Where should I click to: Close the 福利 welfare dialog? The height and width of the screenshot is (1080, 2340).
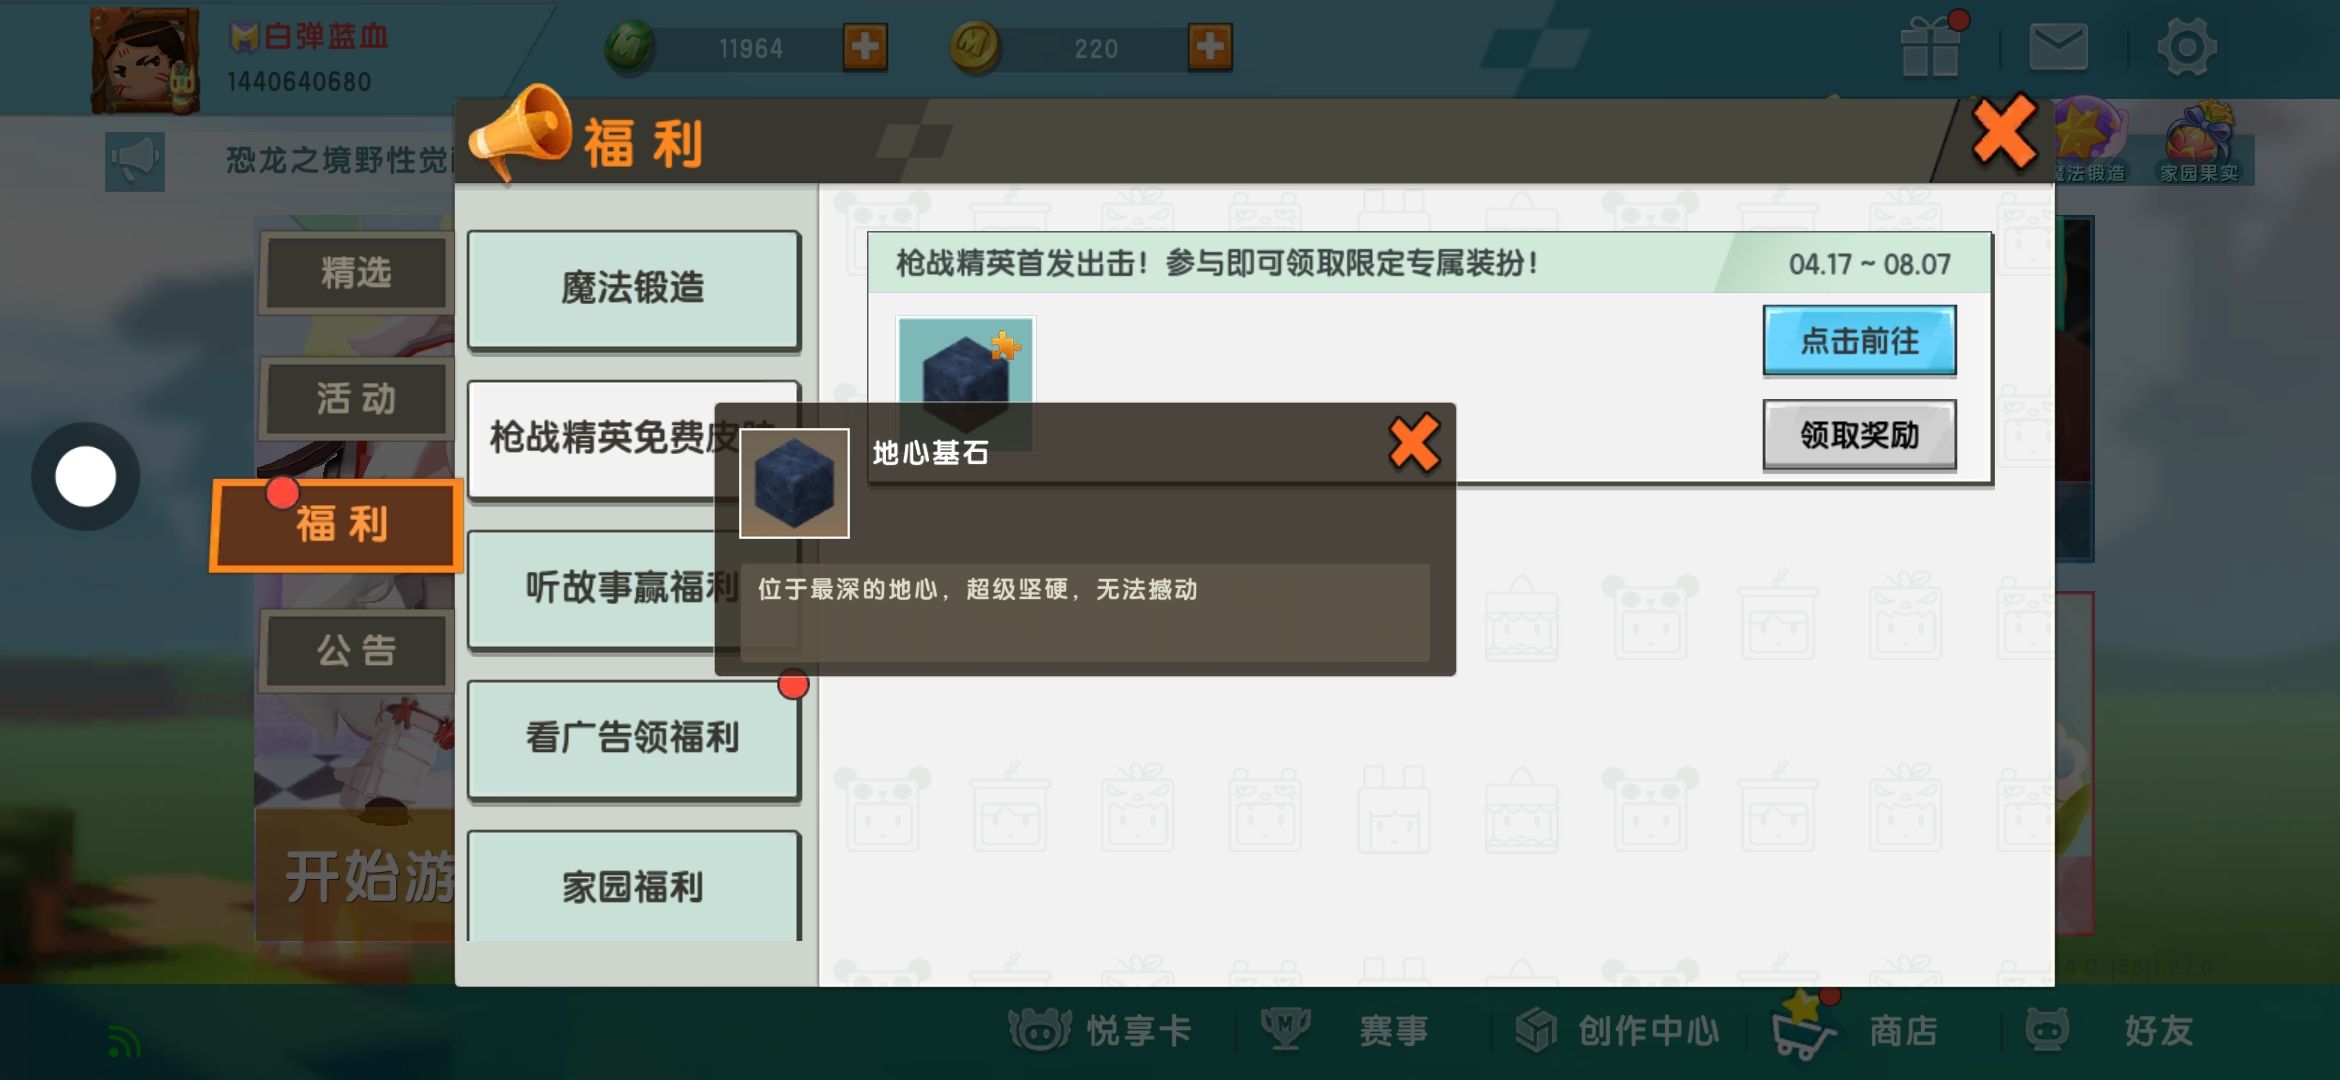tap(2004, 132)
